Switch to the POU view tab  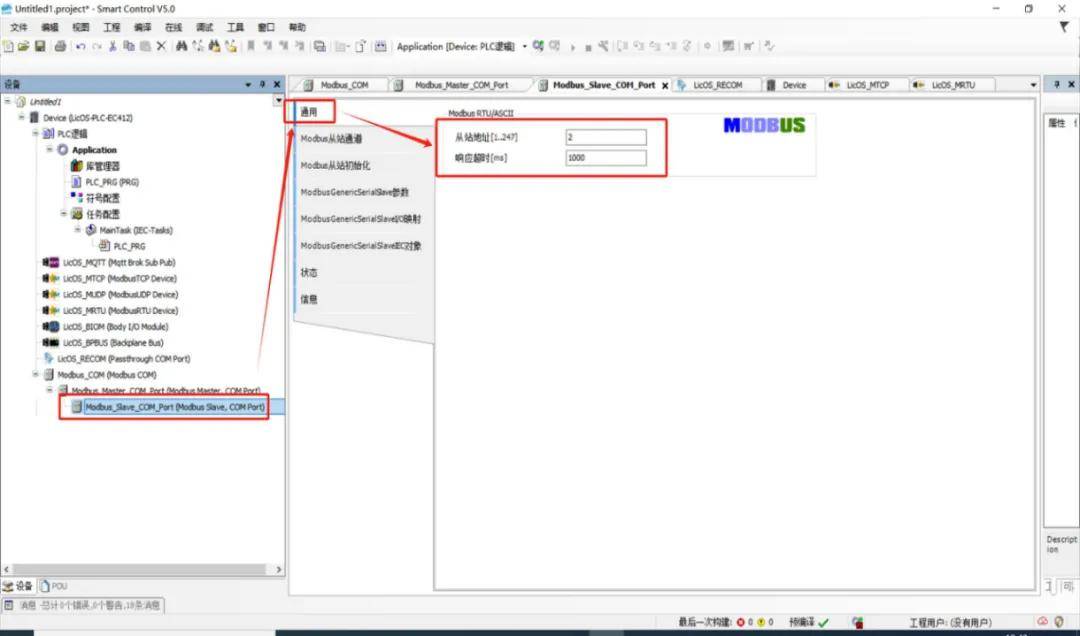tap(58, 586)
